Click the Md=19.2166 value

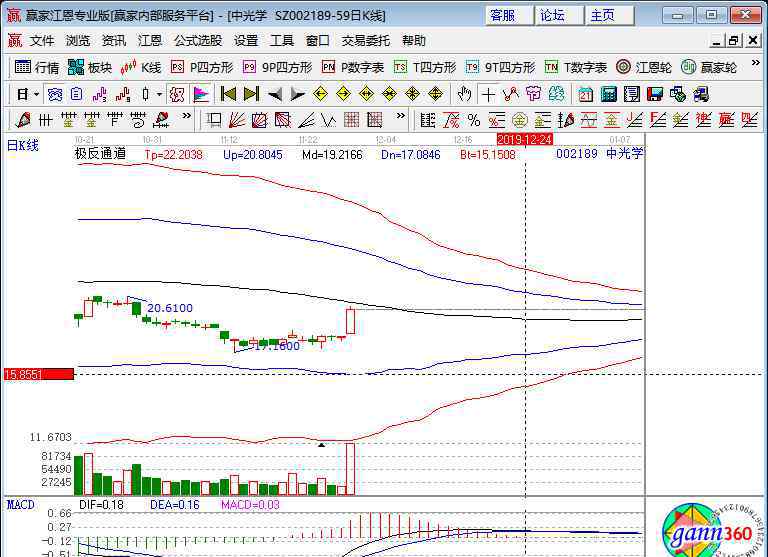coord(332,155)
